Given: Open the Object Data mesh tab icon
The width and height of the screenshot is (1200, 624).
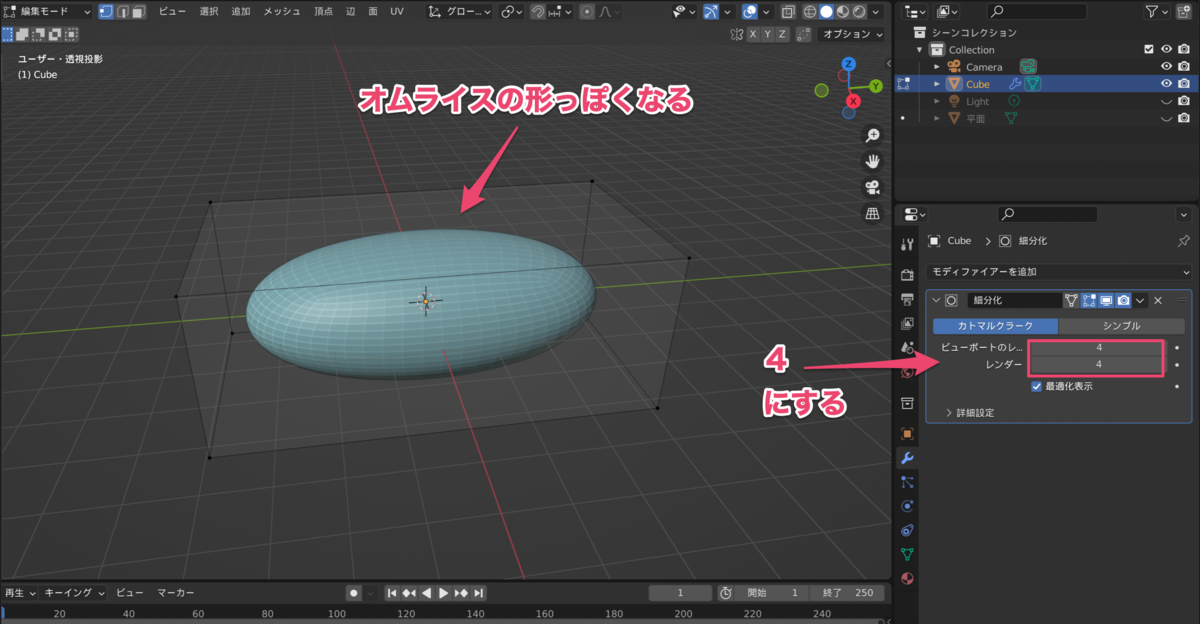Looking at the screenshot, I should click(908, 554).
